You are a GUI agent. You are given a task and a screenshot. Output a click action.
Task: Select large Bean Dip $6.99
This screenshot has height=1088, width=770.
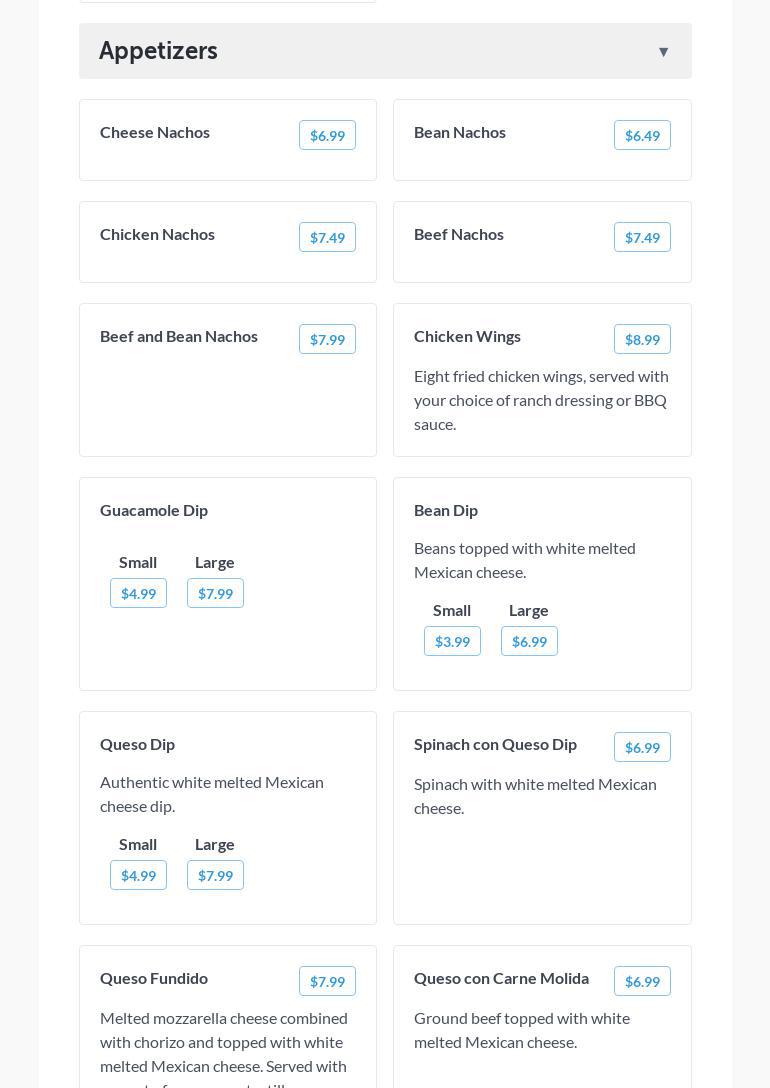[x=529, y=642]
